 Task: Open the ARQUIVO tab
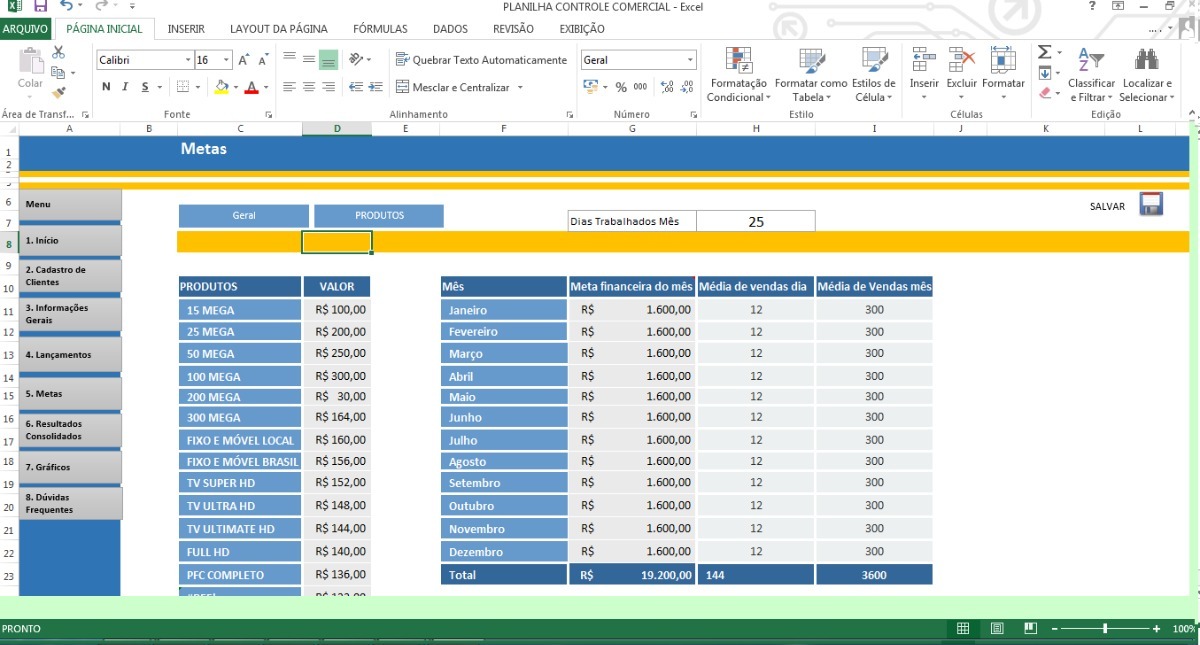click(x=26, y=29)
